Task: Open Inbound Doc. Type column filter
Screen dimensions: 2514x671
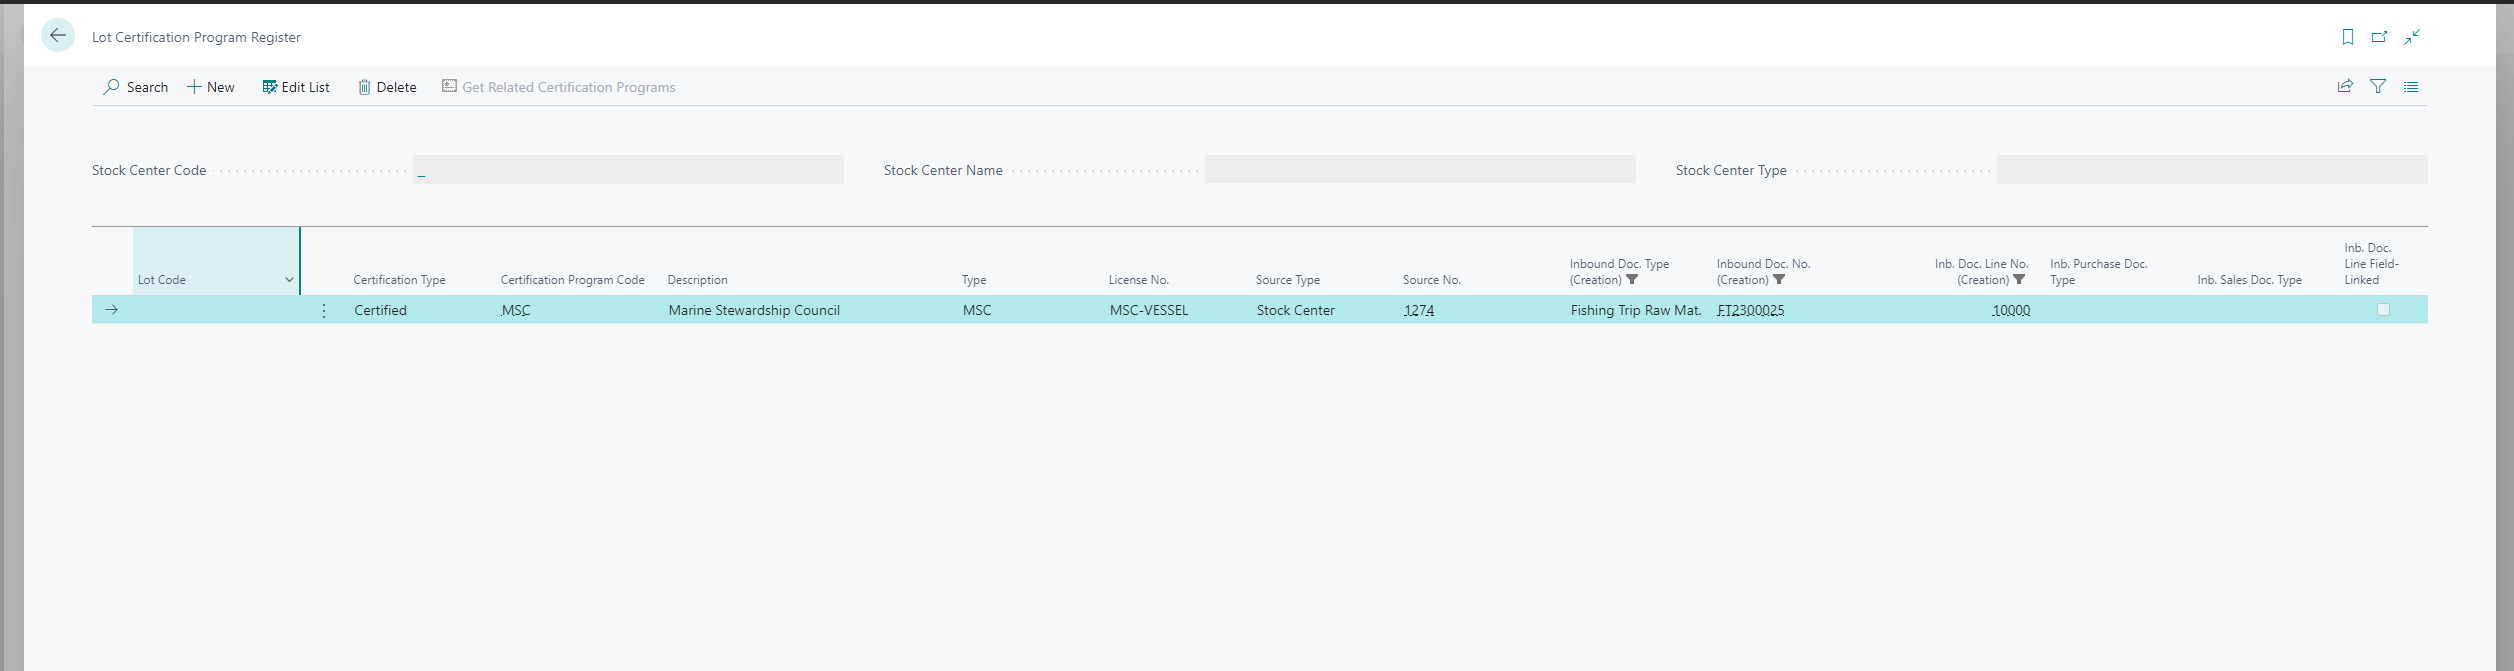Action: 1632,280
